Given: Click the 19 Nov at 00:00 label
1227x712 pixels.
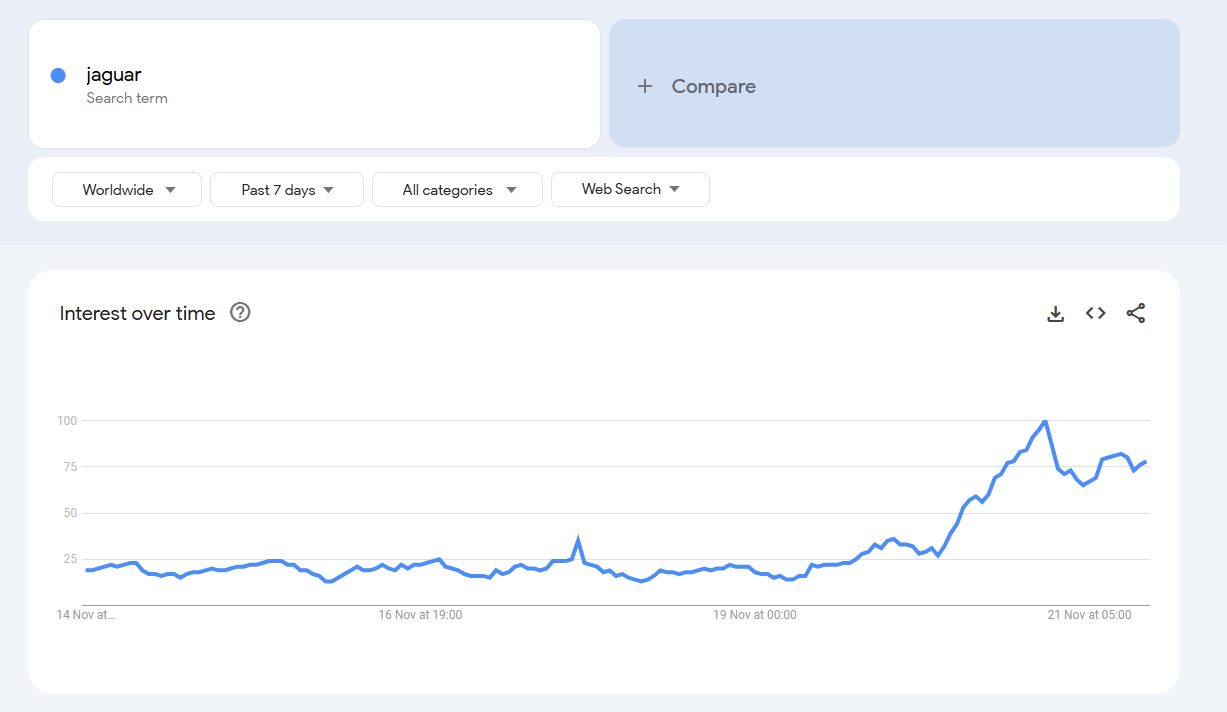Looking at the screenshot, I should coord(755,615).
